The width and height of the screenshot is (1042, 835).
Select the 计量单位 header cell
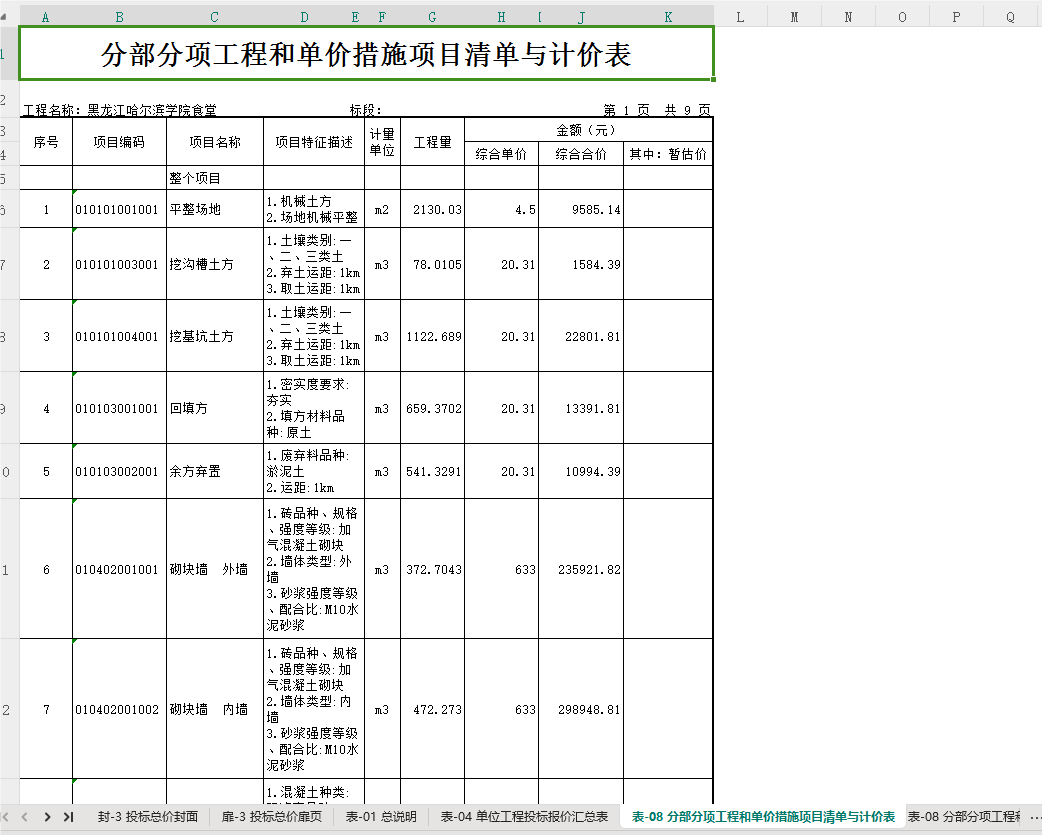tap(382, 141)
